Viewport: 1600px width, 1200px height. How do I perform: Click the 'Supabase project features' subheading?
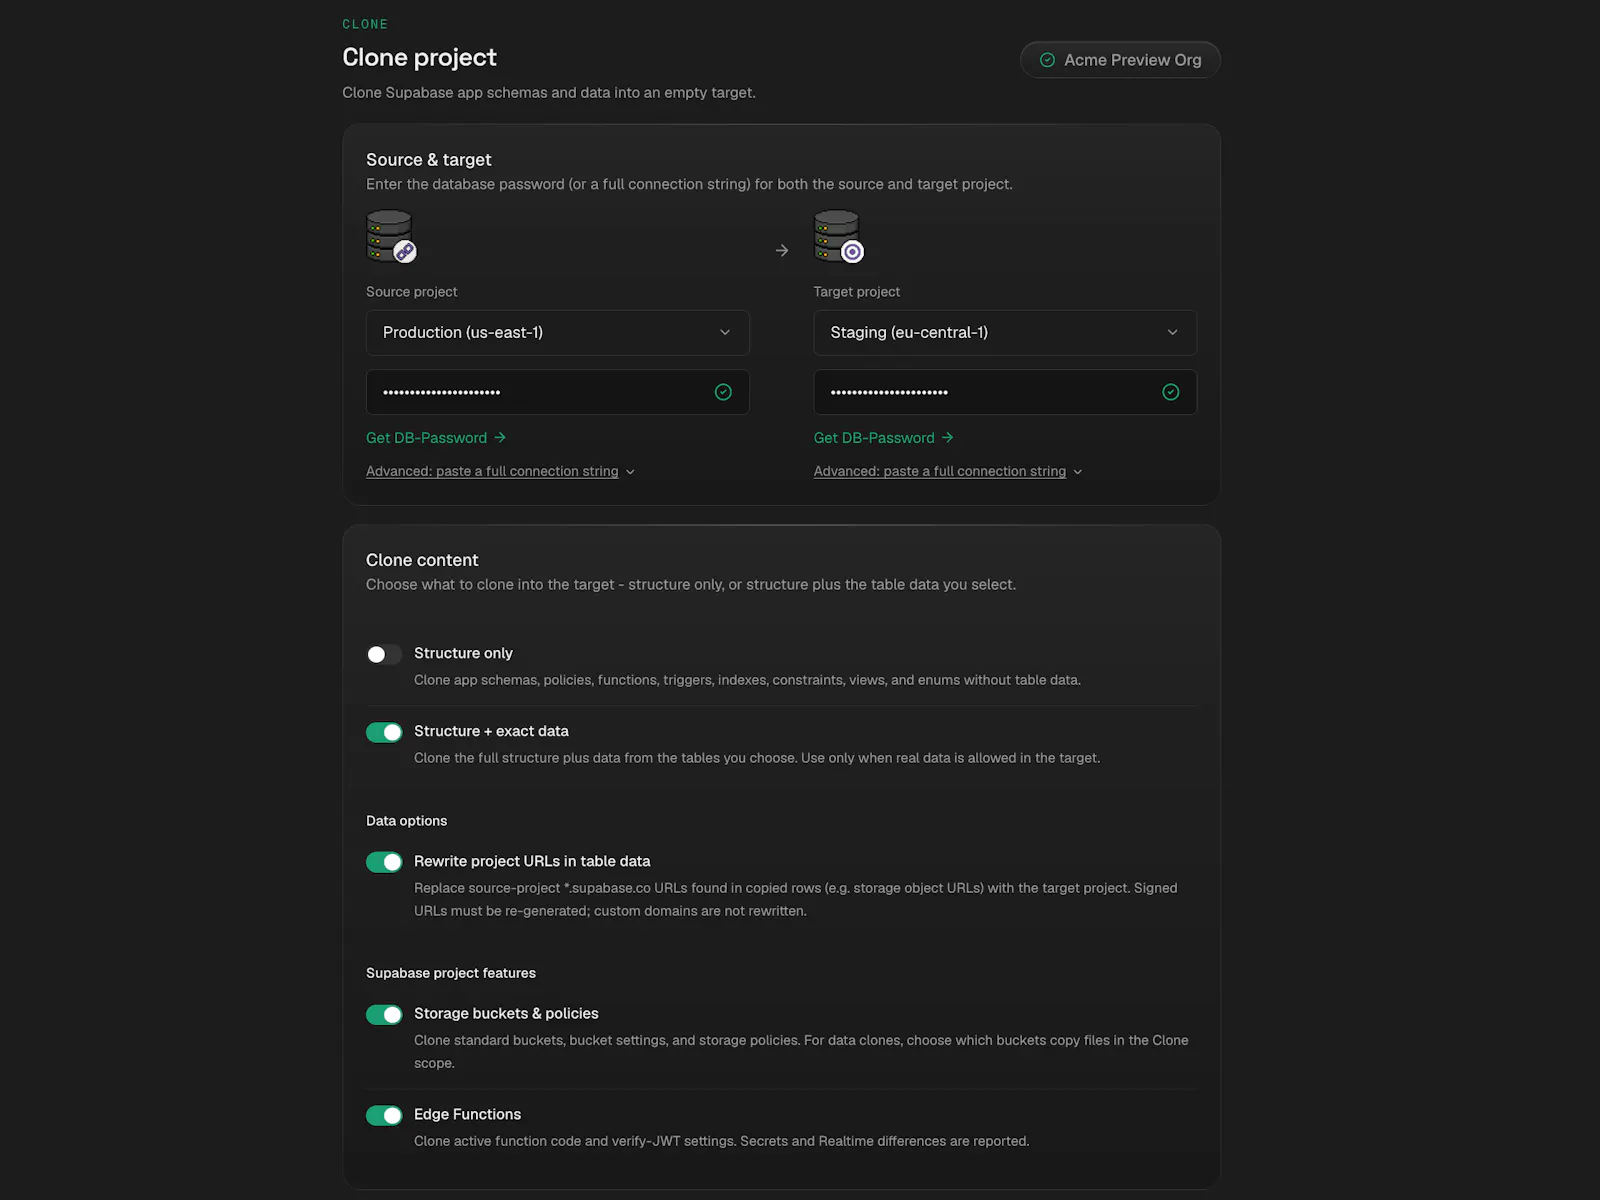tap(451, 973)
